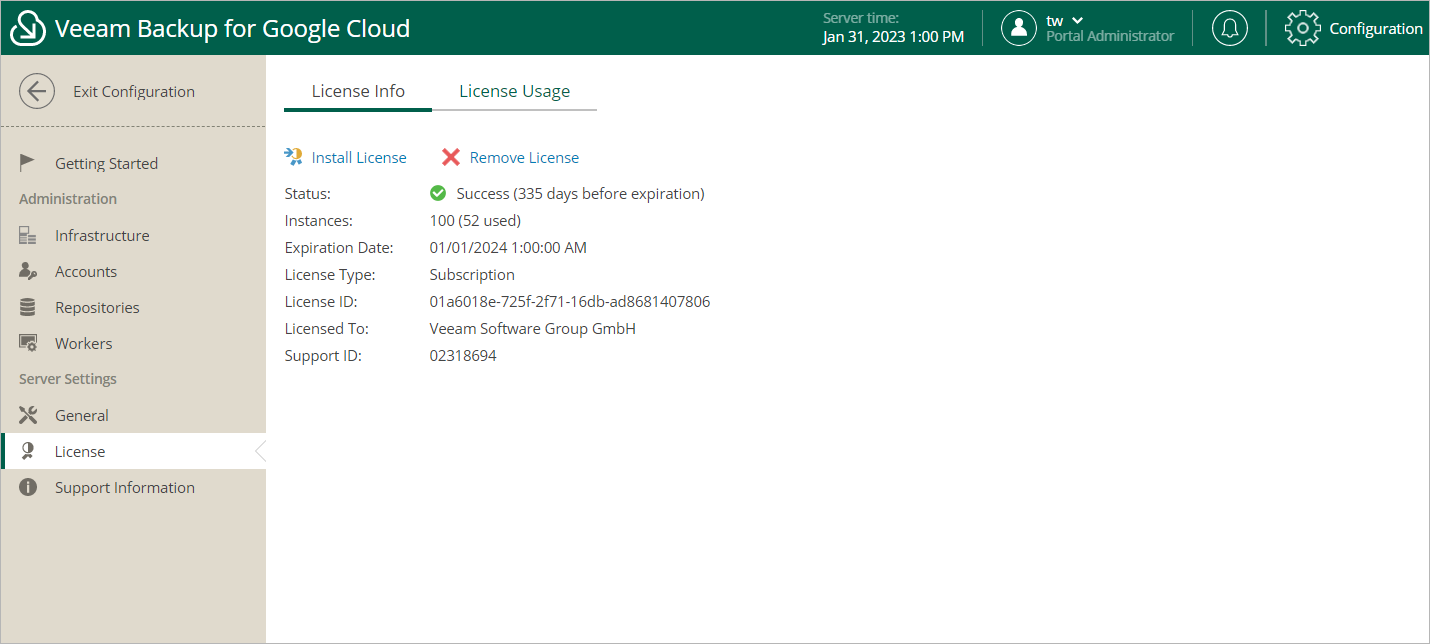
Task: Click the License ID: label
Action: pos(321,301)
